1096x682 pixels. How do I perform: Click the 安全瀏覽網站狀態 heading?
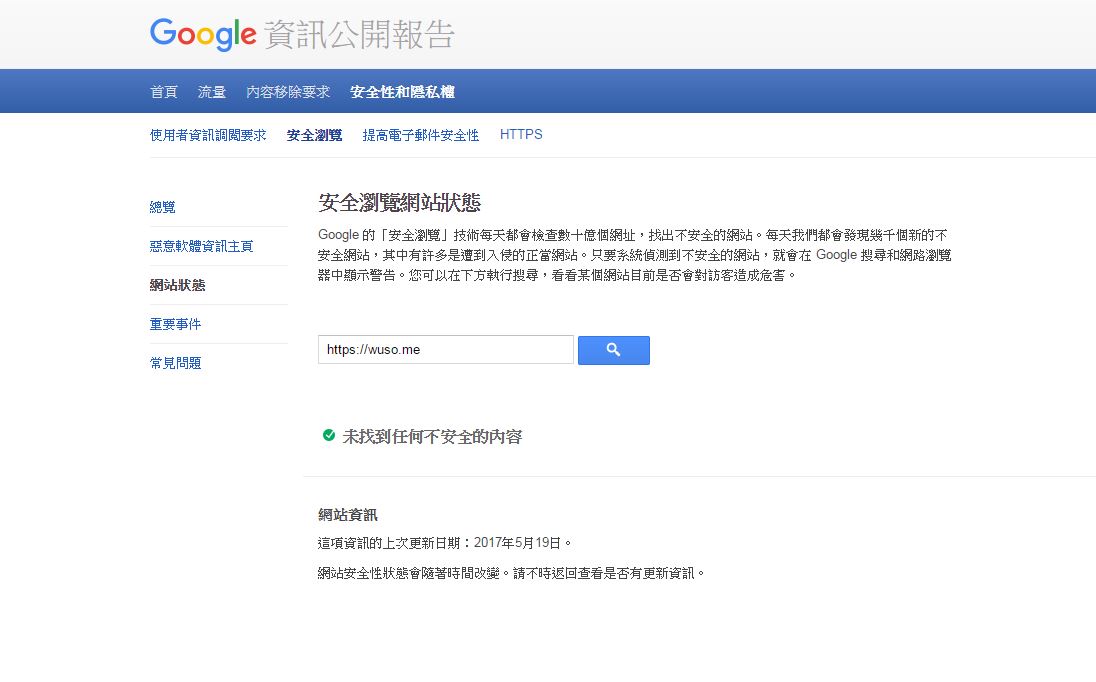tap(399, 203)
